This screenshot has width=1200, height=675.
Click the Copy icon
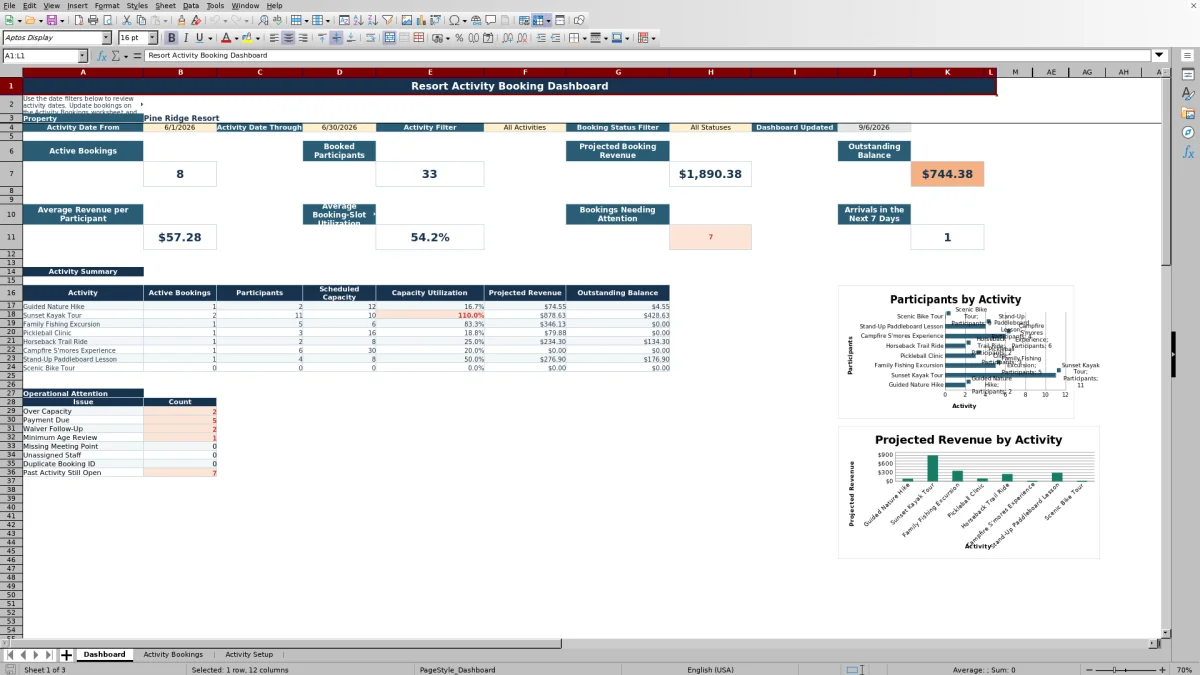141,20
